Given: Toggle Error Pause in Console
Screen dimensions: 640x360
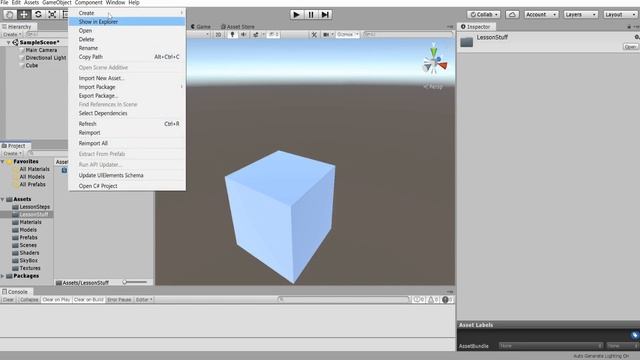Looking at the screenshot, I should pos(119,300).
